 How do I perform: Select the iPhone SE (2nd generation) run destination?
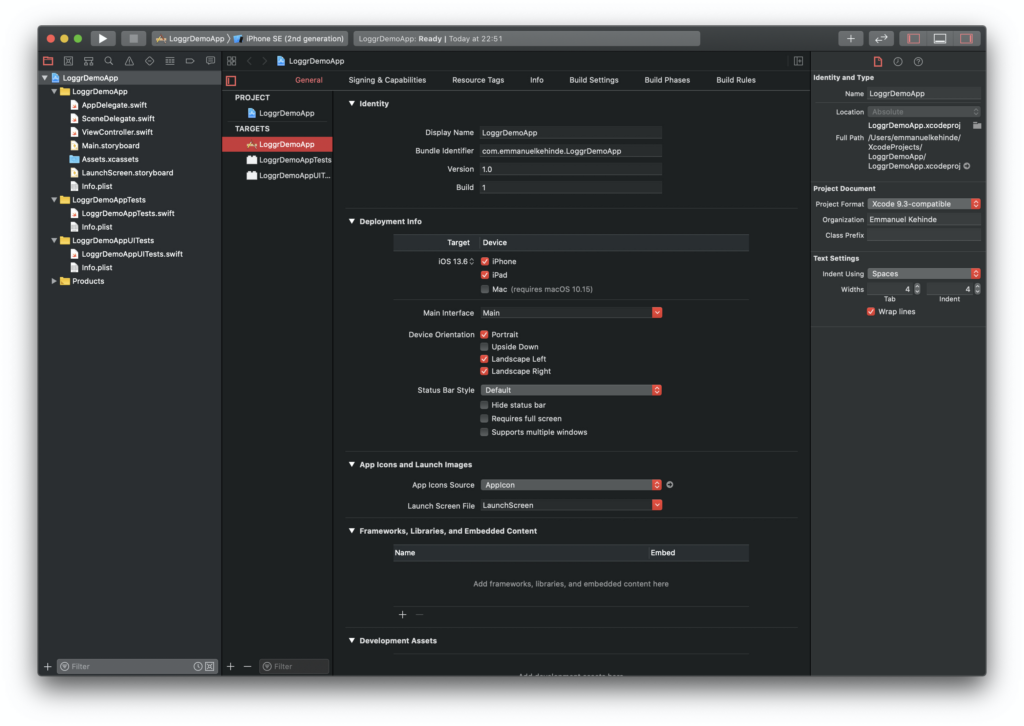(289, 39)
